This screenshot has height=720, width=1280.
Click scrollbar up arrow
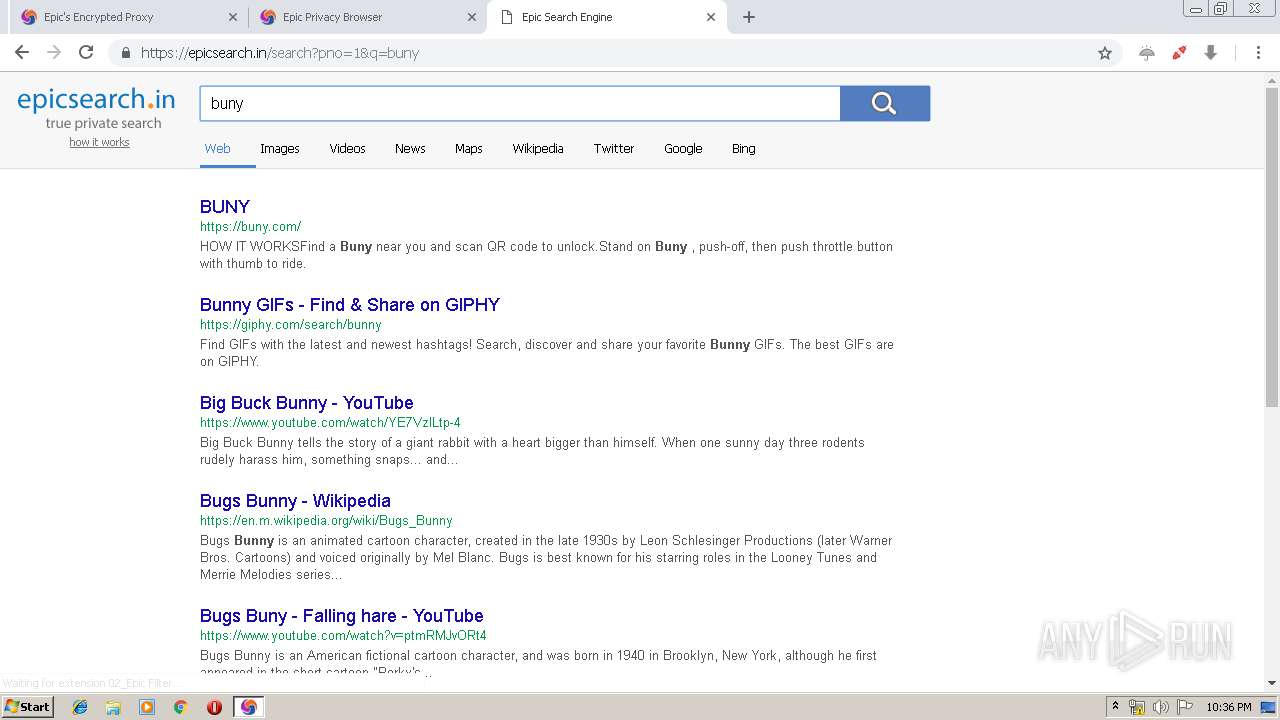(x=1272, y=79)
